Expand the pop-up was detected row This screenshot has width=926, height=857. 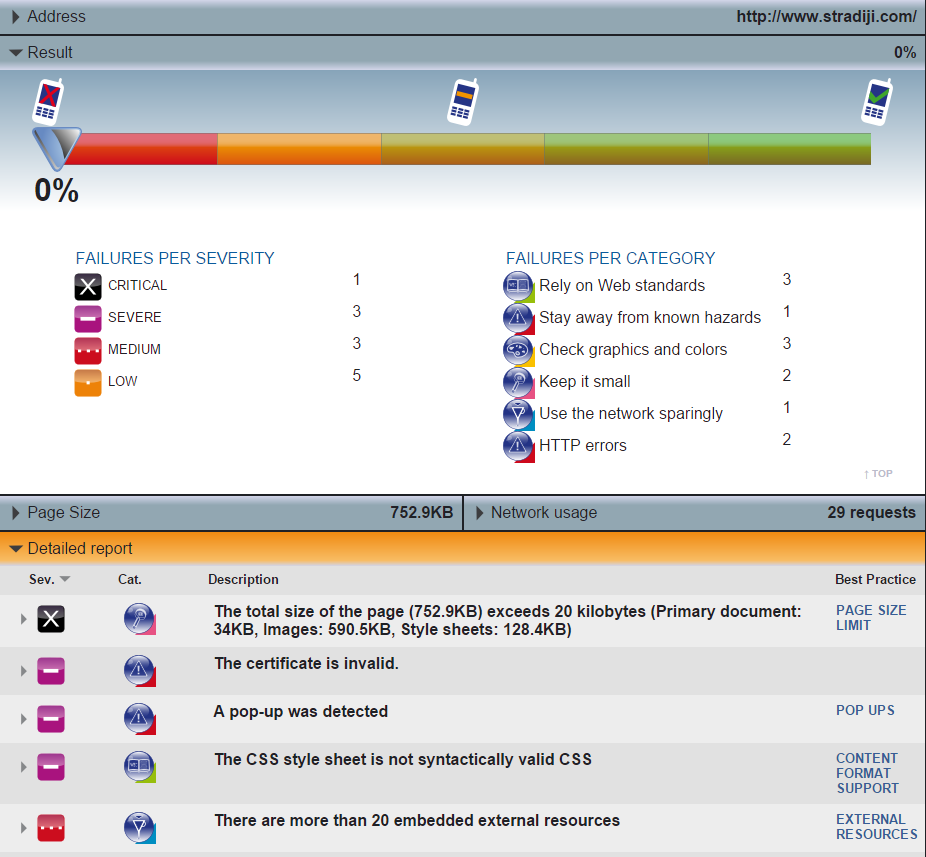click(x=24, y=719)
